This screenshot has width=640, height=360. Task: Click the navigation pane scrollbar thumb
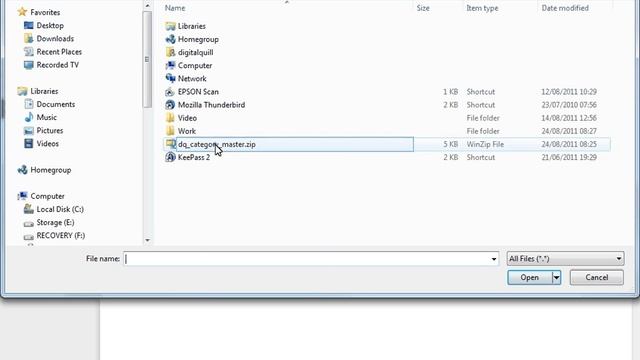(147, 59)
